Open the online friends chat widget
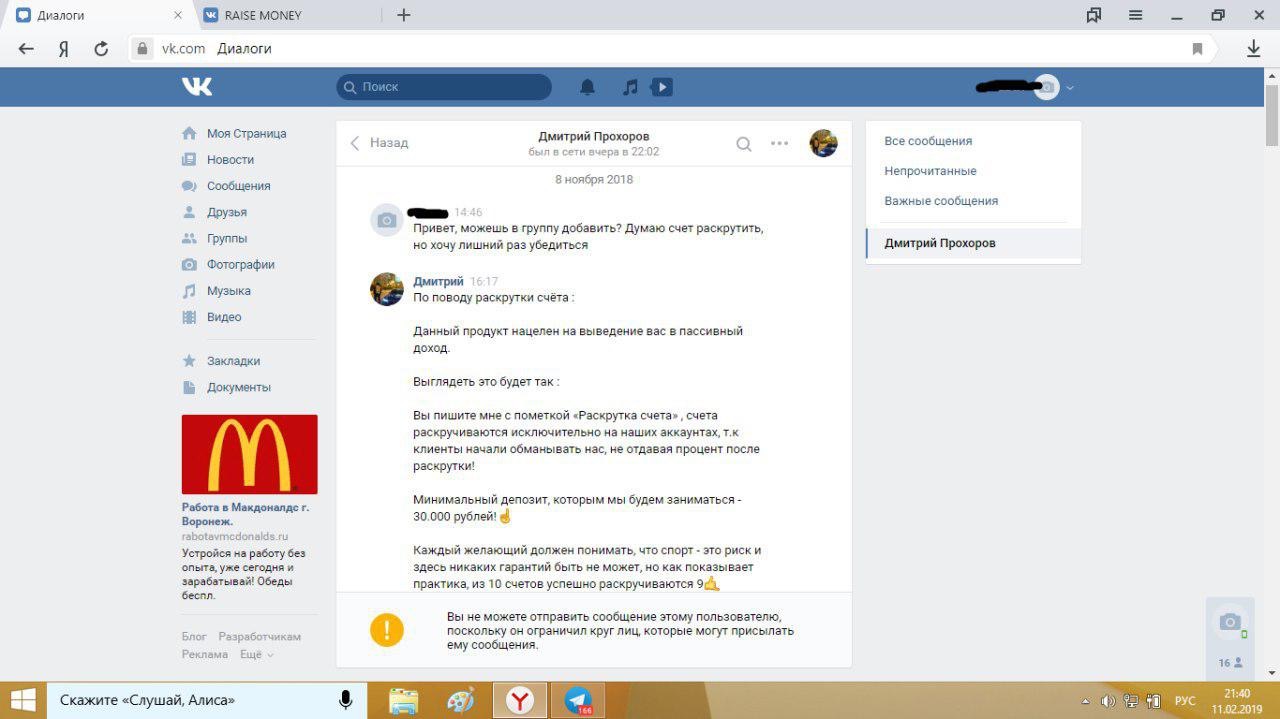Viewport: 1280px width, 719px height. point(1230,639)
